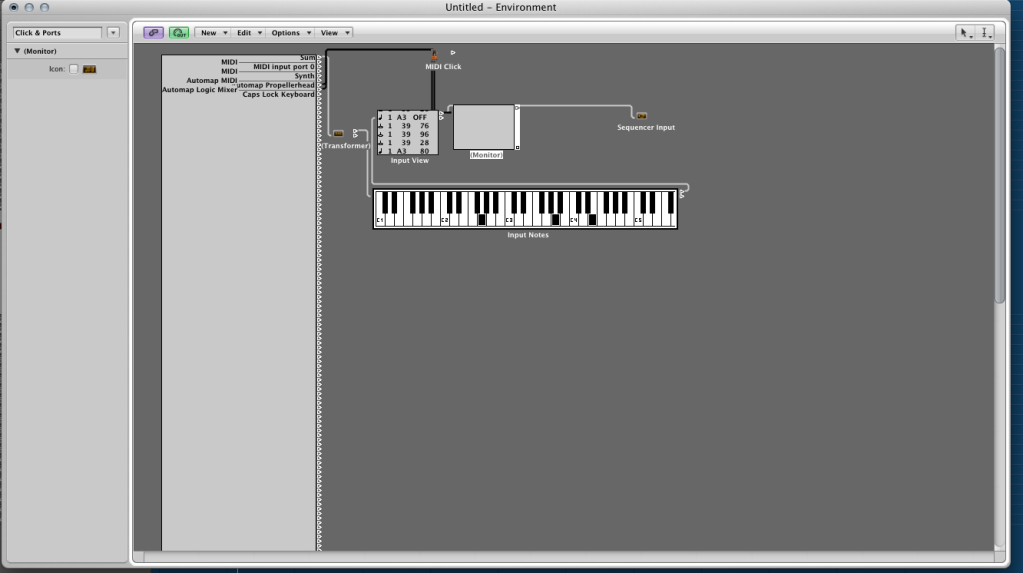Click the vertical scrollbar on the right
The height and width of the screenshot is (573, 1023).
click(1000, 175)
